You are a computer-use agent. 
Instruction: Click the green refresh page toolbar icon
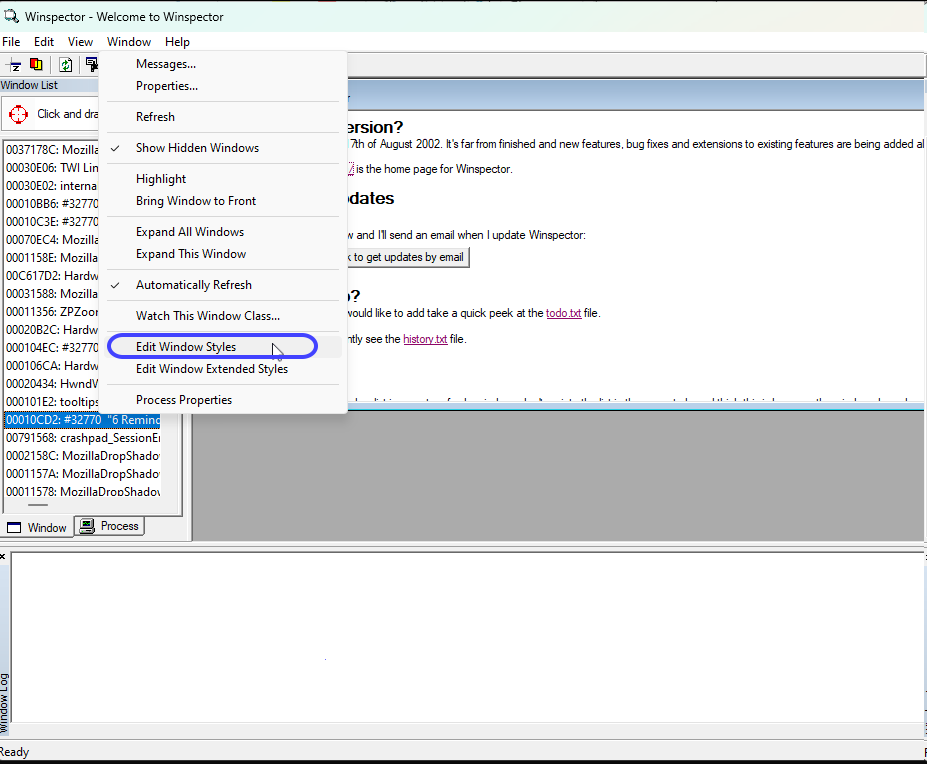(x=66, y=64)
